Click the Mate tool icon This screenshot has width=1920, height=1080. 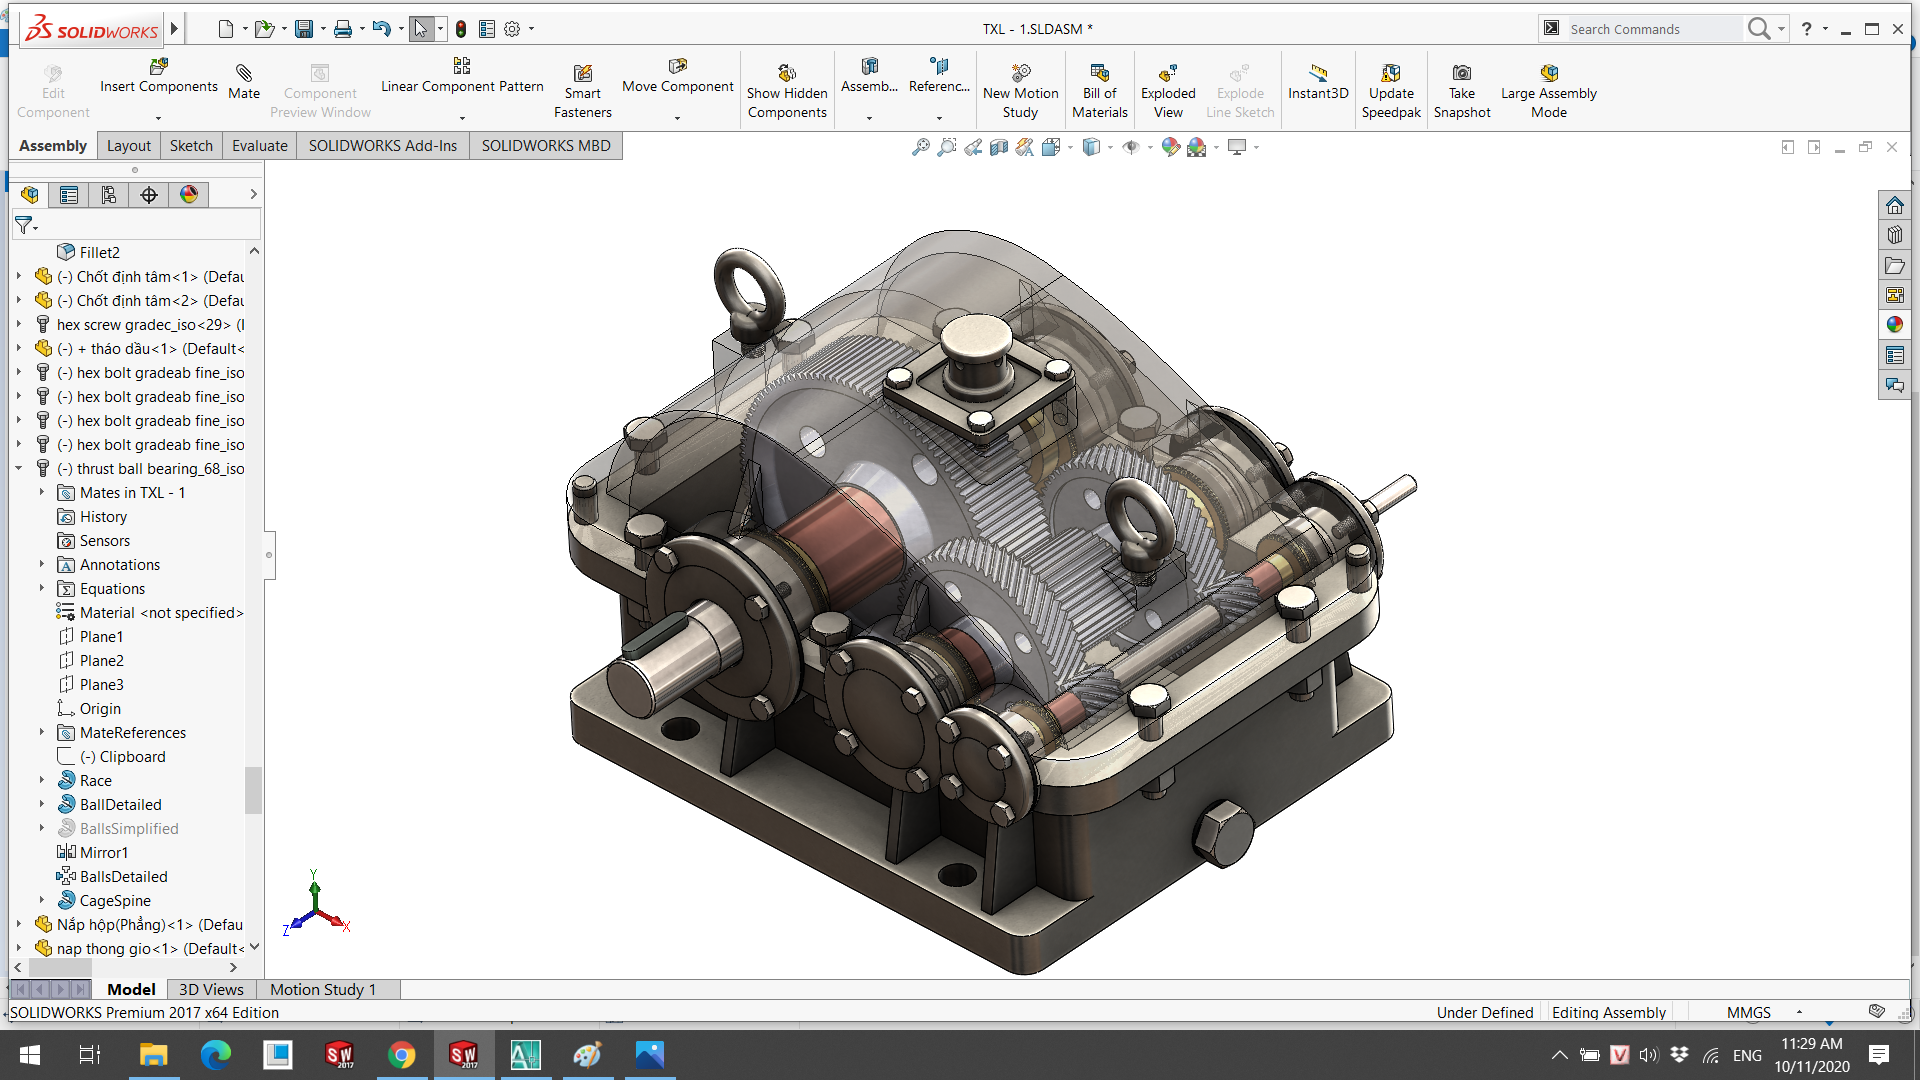[243, 73]
